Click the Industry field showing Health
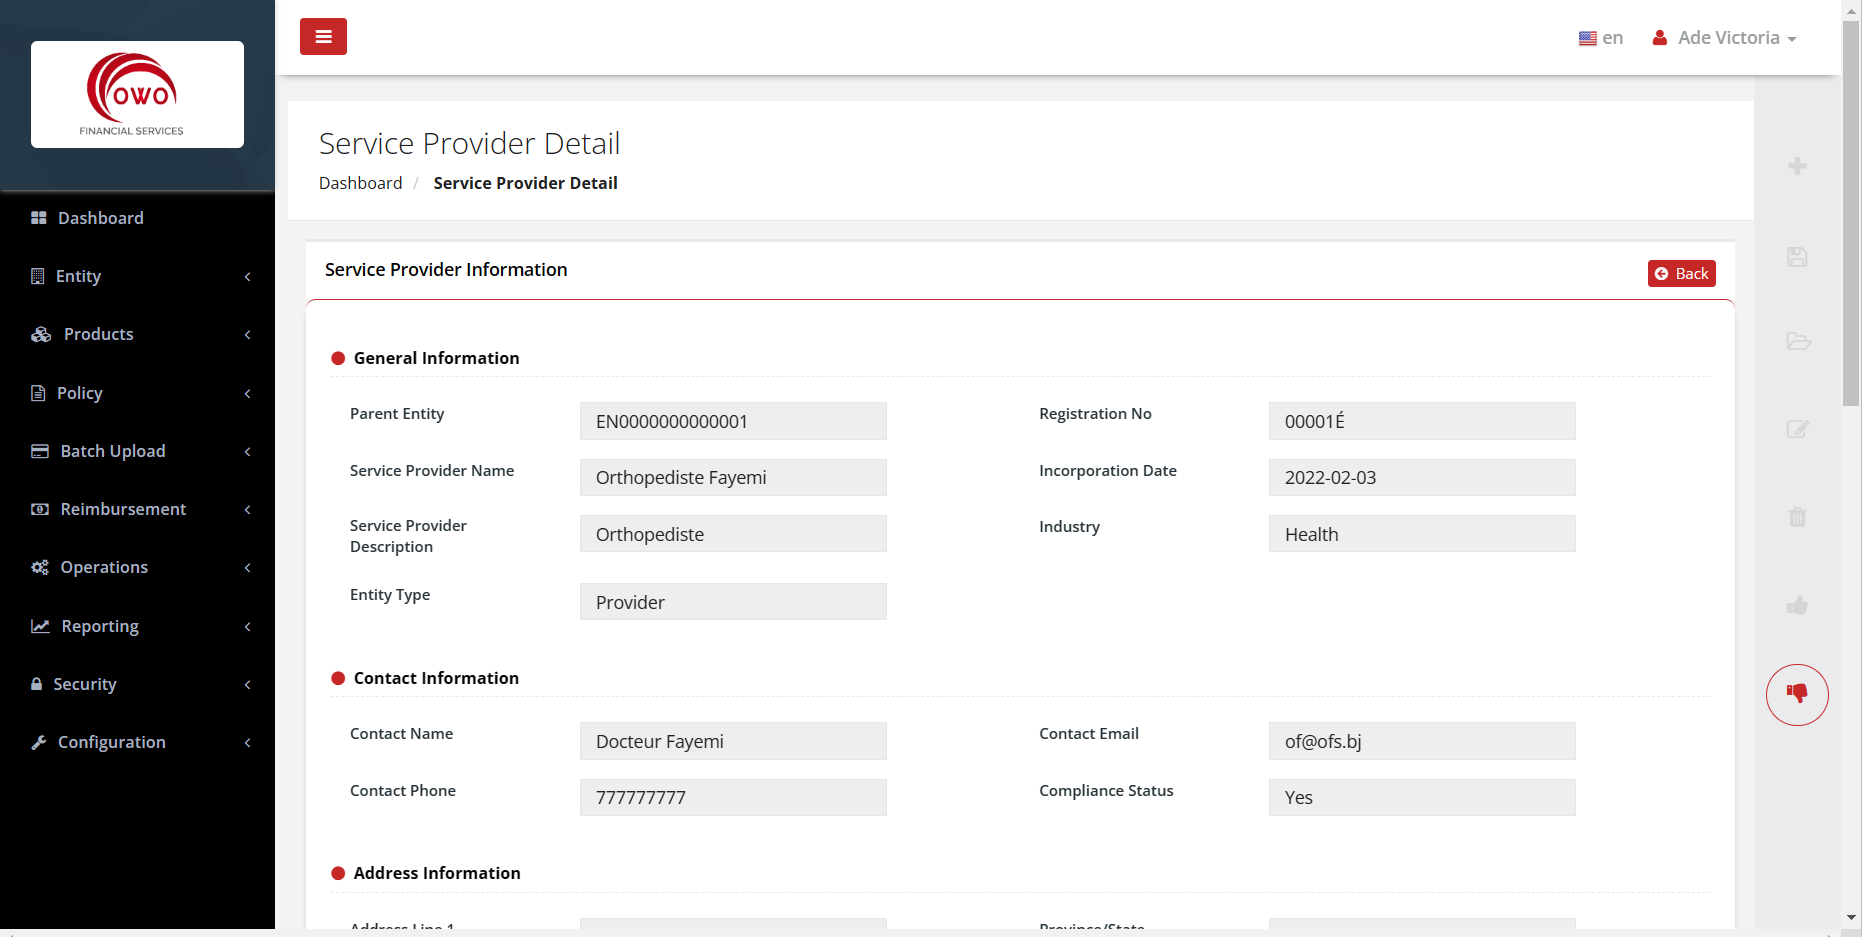The image size is (1862, 937). pos(1422,534)
